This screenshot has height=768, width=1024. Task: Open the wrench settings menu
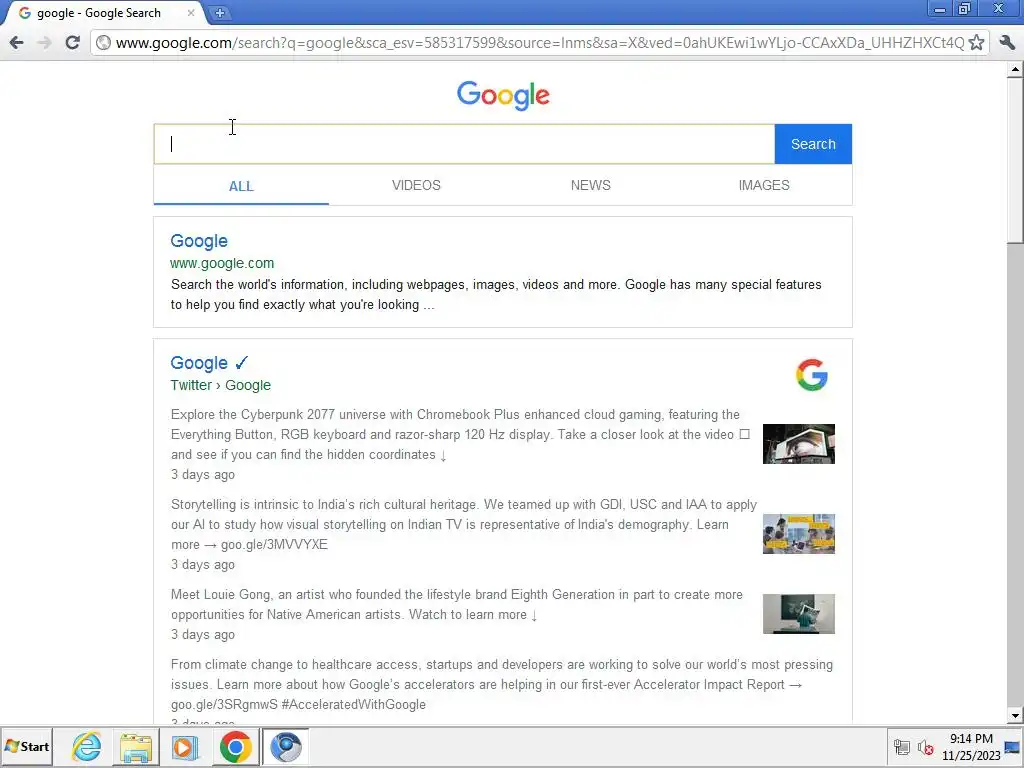1007,42
